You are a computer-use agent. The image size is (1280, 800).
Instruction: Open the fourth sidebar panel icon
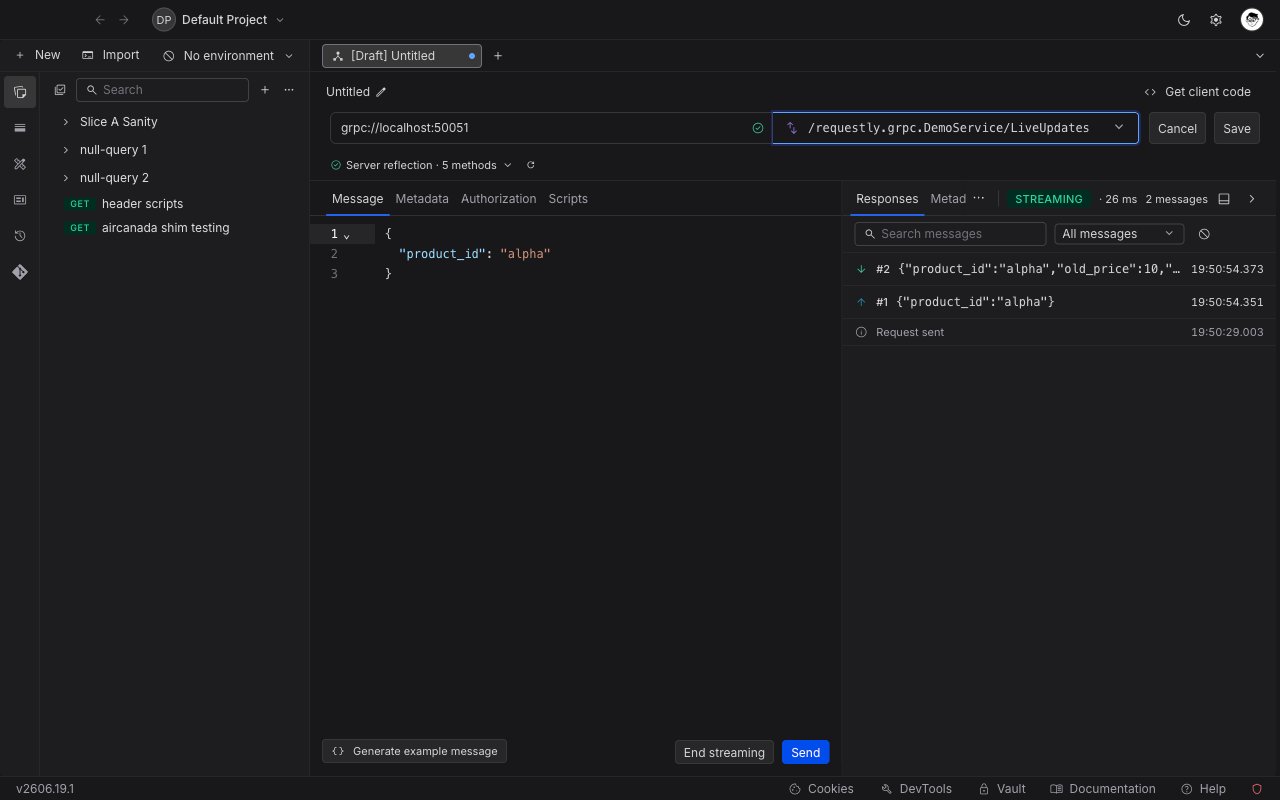20,200
